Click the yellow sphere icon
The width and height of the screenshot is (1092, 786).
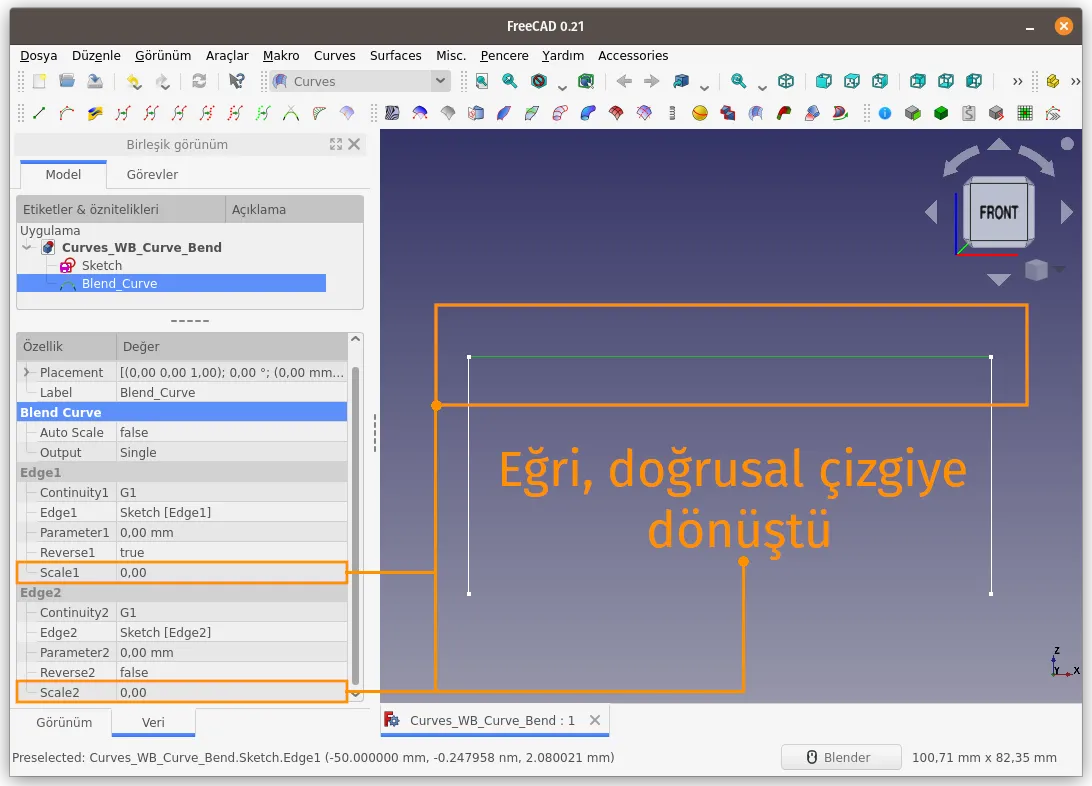pos(700,113)
